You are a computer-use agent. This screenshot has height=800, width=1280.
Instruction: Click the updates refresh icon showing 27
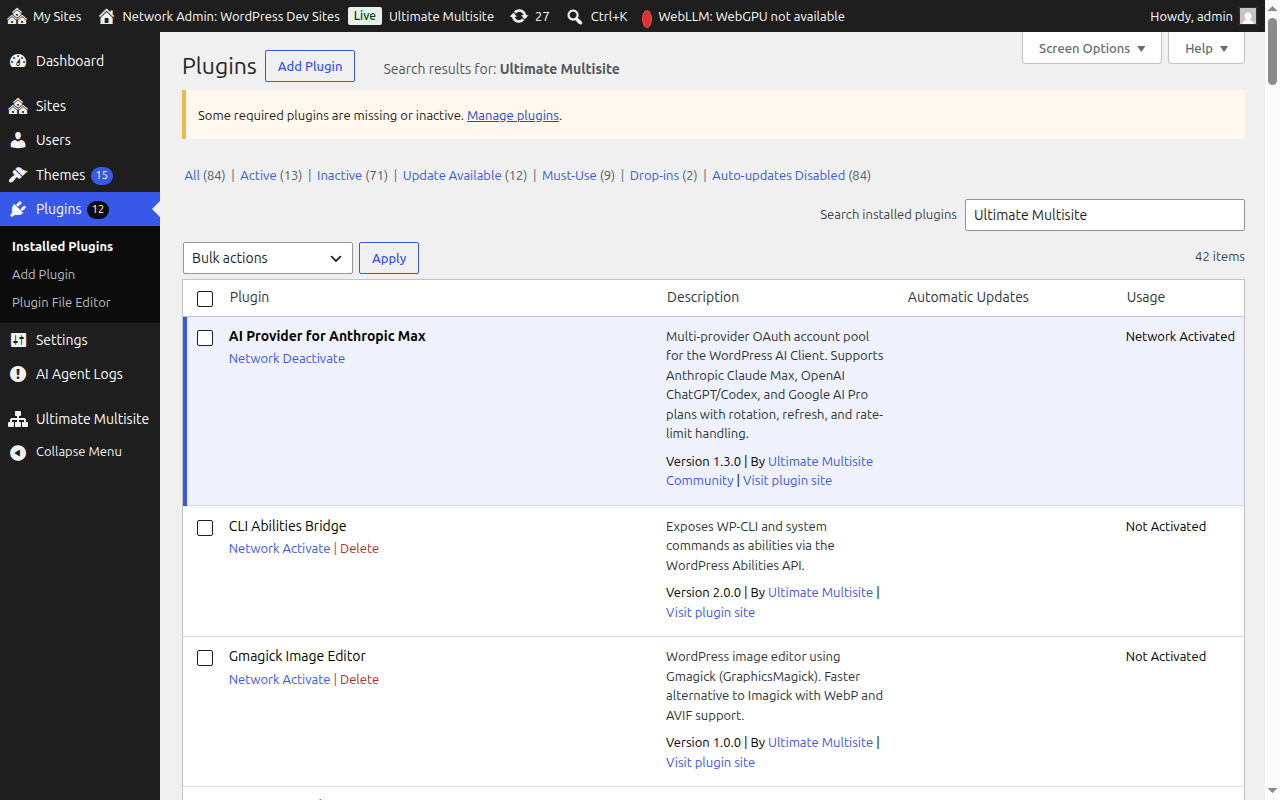tap(518, 16)
